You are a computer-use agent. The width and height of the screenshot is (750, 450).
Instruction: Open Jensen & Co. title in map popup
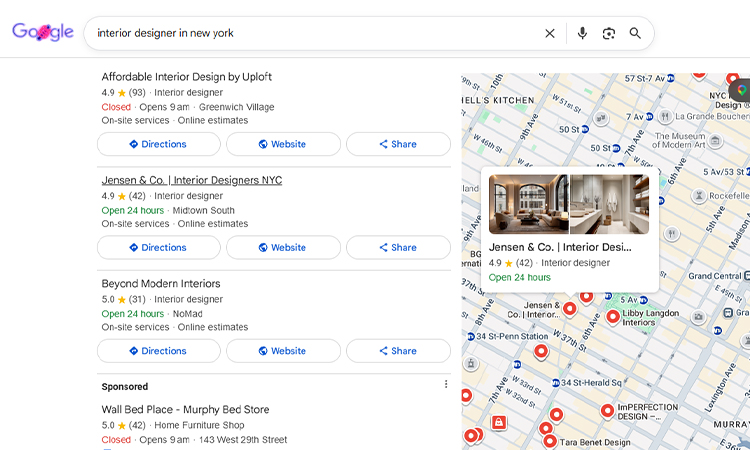tap(560, 247)
